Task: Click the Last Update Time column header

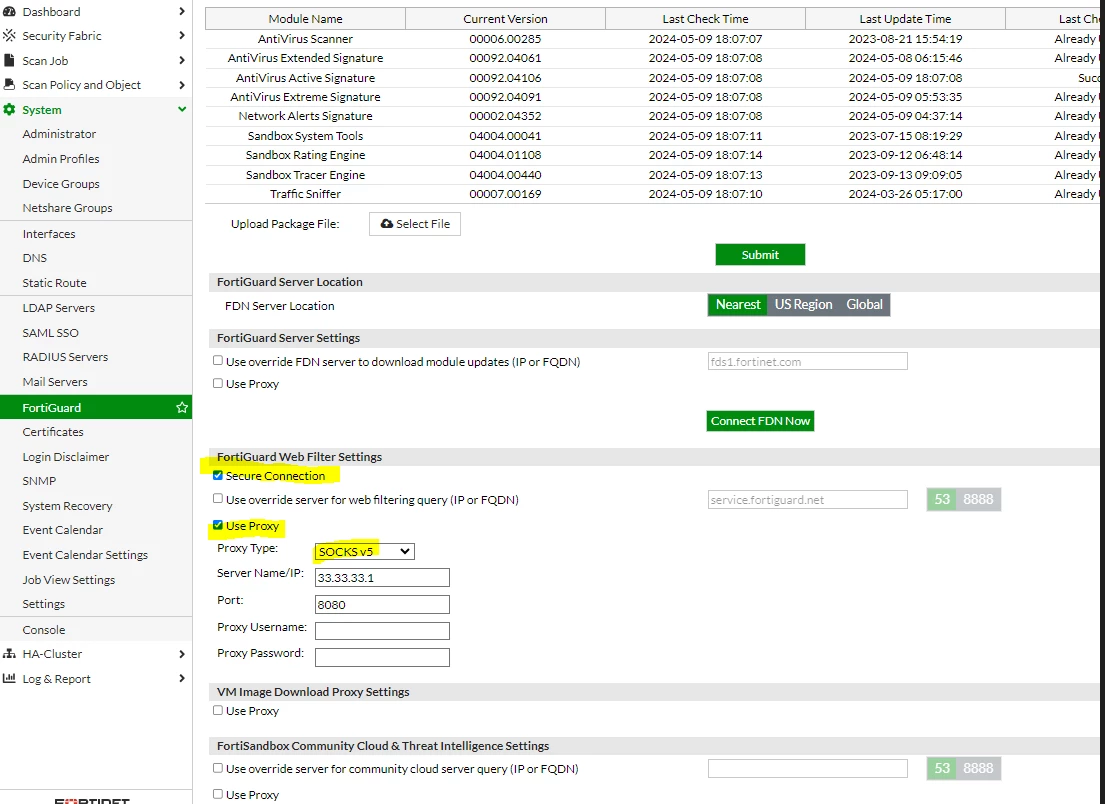Action: (x=905, y=19)
